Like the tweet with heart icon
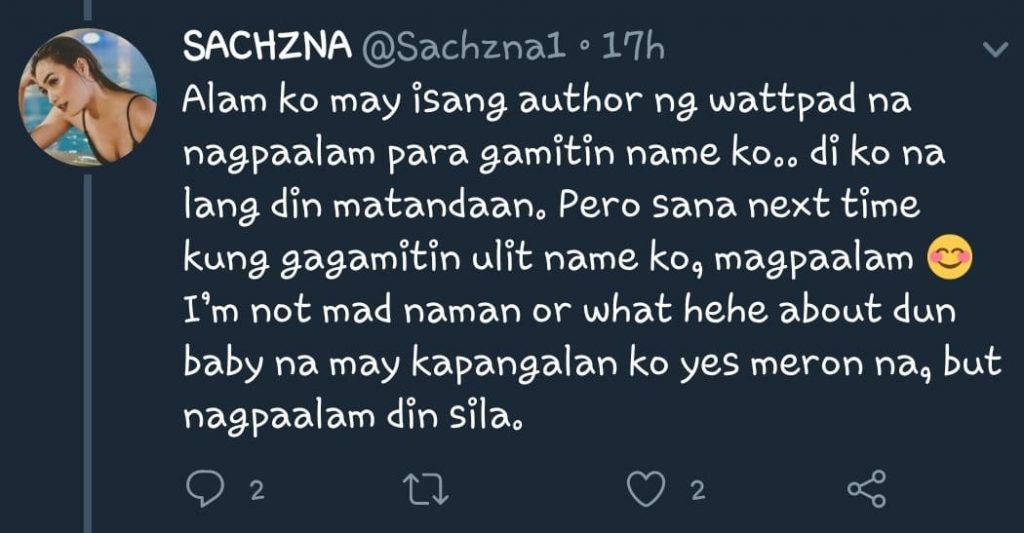Screen dimensions: 1024x533 pos(646,489)
